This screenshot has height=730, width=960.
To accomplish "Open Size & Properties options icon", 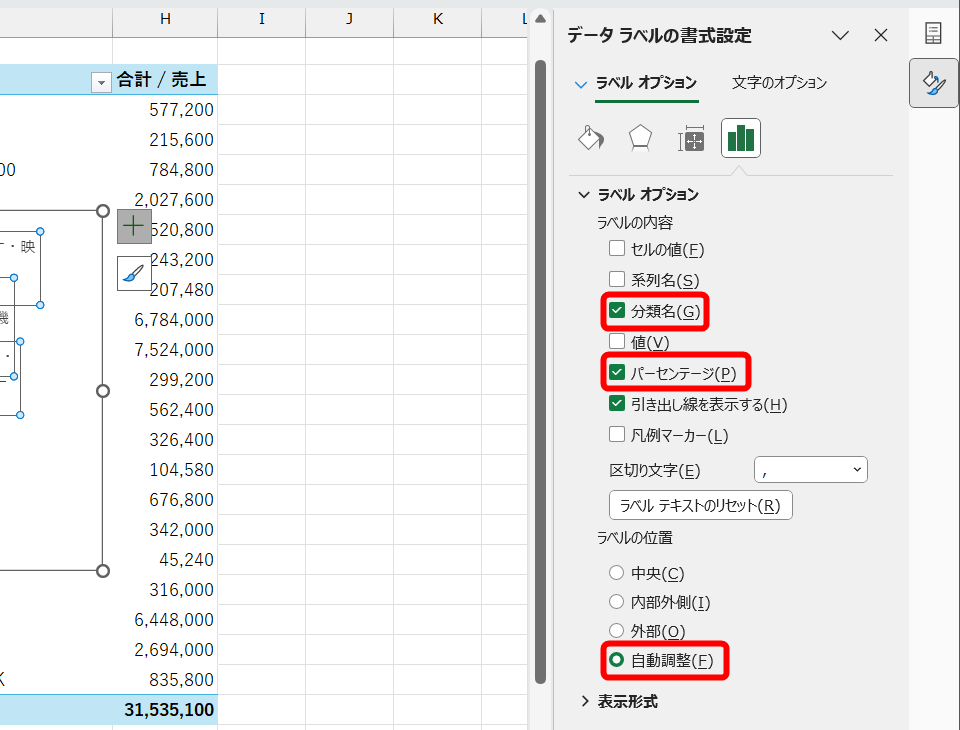I will pyautogui.click(x=691, y=138).
